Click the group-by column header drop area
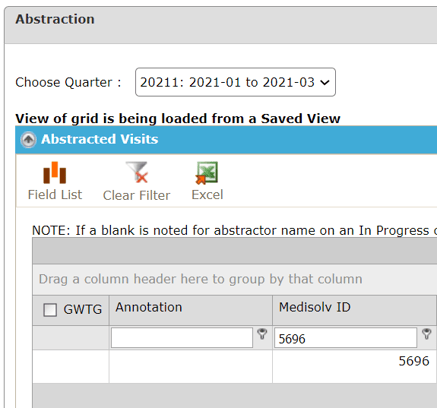The height and width of the screenshot is (408, 437). [x=235, y=279]
